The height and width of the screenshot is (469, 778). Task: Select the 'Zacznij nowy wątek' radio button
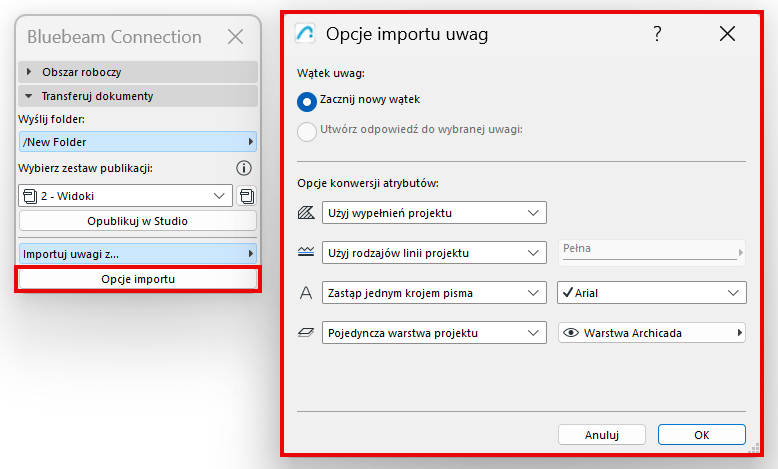(307, 101)
